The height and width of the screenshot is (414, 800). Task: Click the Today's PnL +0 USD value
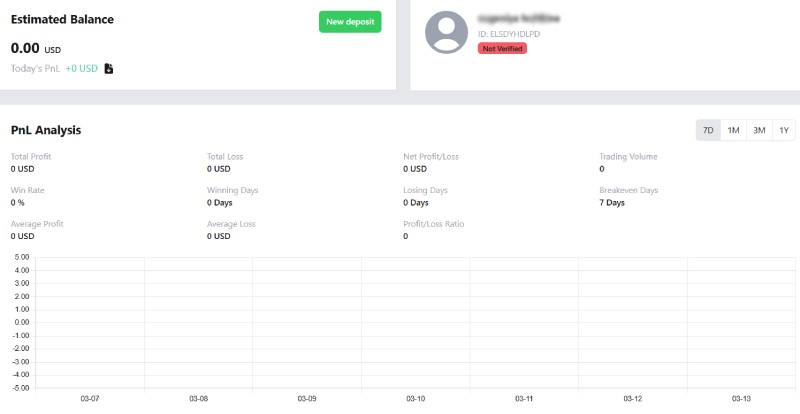[x=81, y=68]
